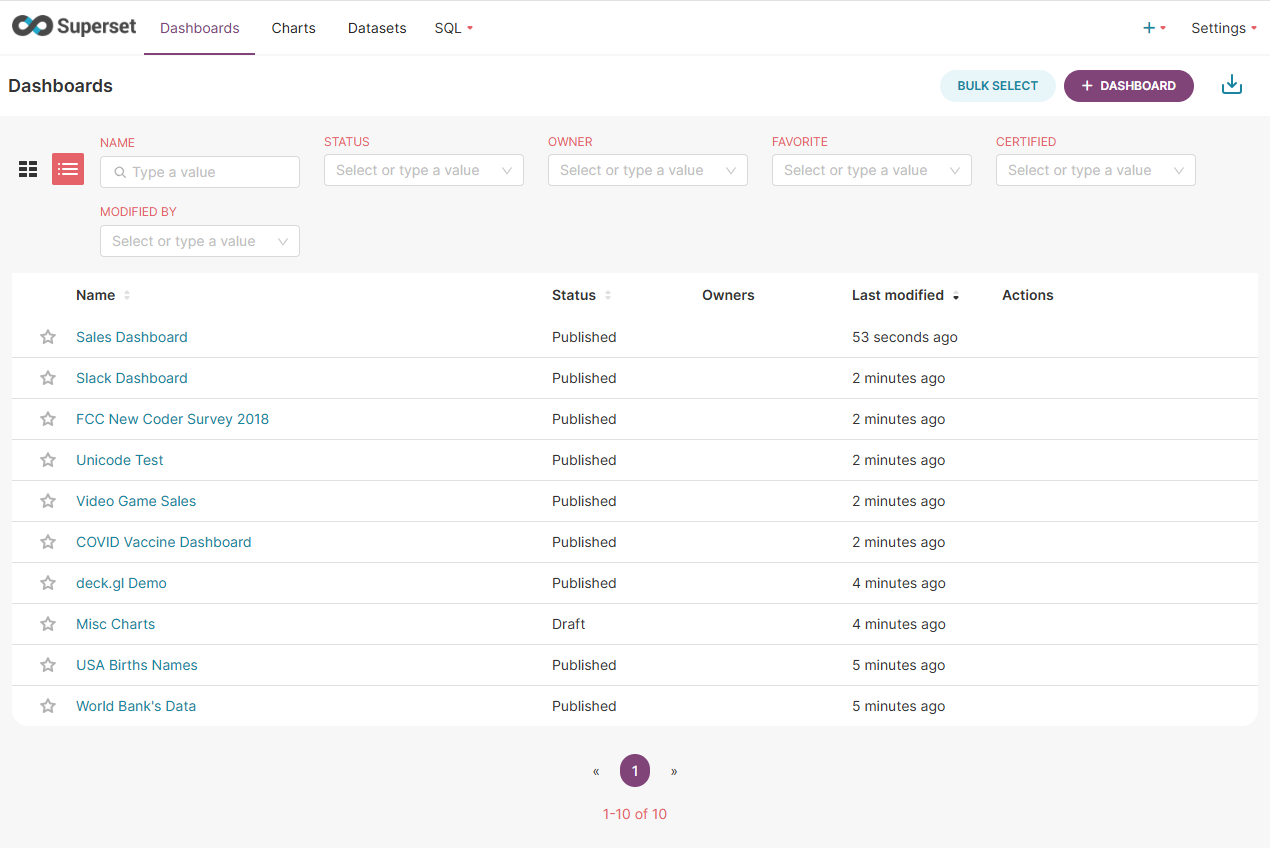Star FCC New Coder Survey 2018
The height and width of the screenshot is (848, 1270).
point(48,419)
